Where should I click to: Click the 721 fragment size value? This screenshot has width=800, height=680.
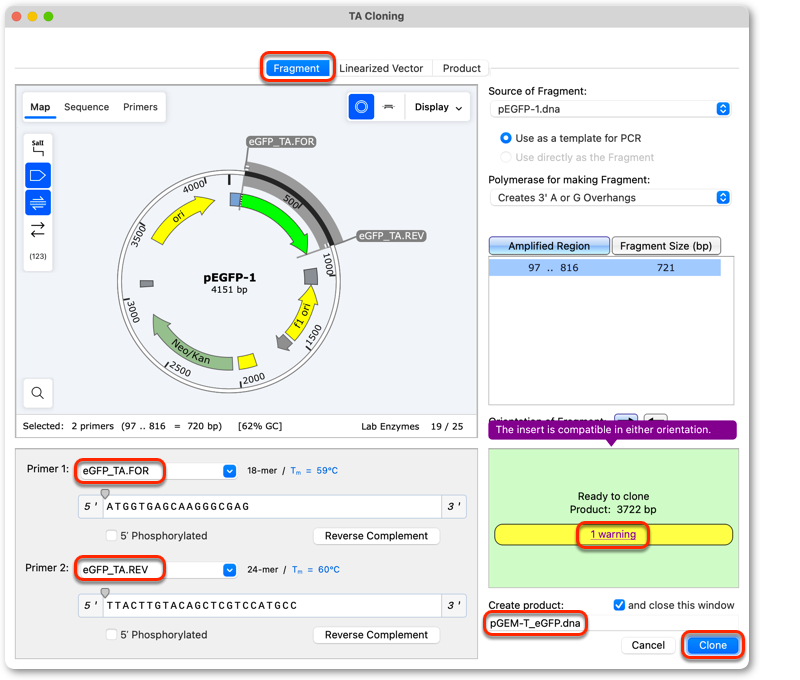pyautogui.click(x=666, y=267)
